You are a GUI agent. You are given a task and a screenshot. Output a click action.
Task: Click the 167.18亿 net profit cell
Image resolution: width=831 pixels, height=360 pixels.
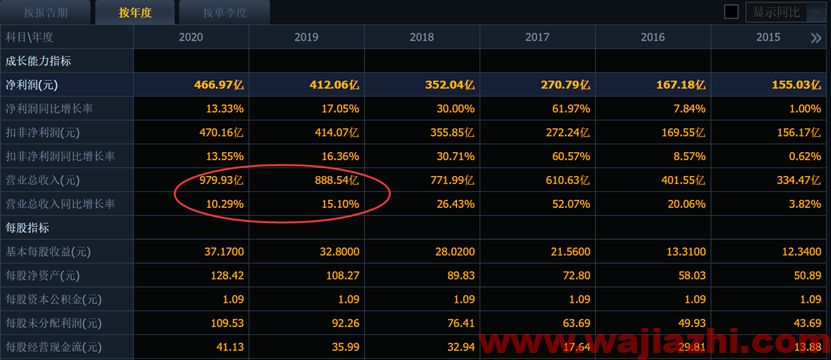pyautogui.click(x=653, y=85)
